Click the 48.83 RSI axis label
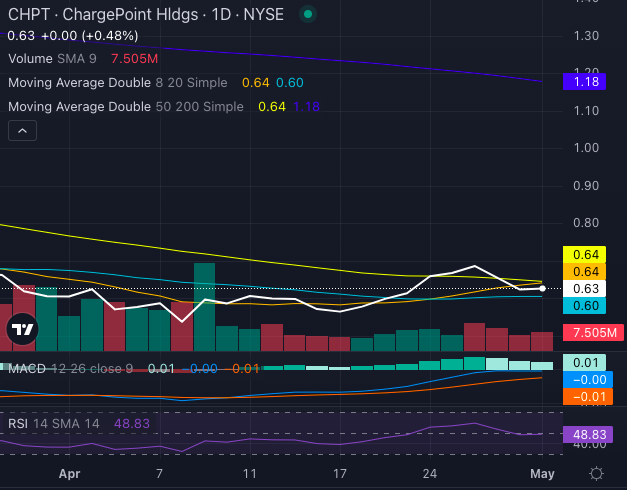The image size is (627, 490). point(587,434)
